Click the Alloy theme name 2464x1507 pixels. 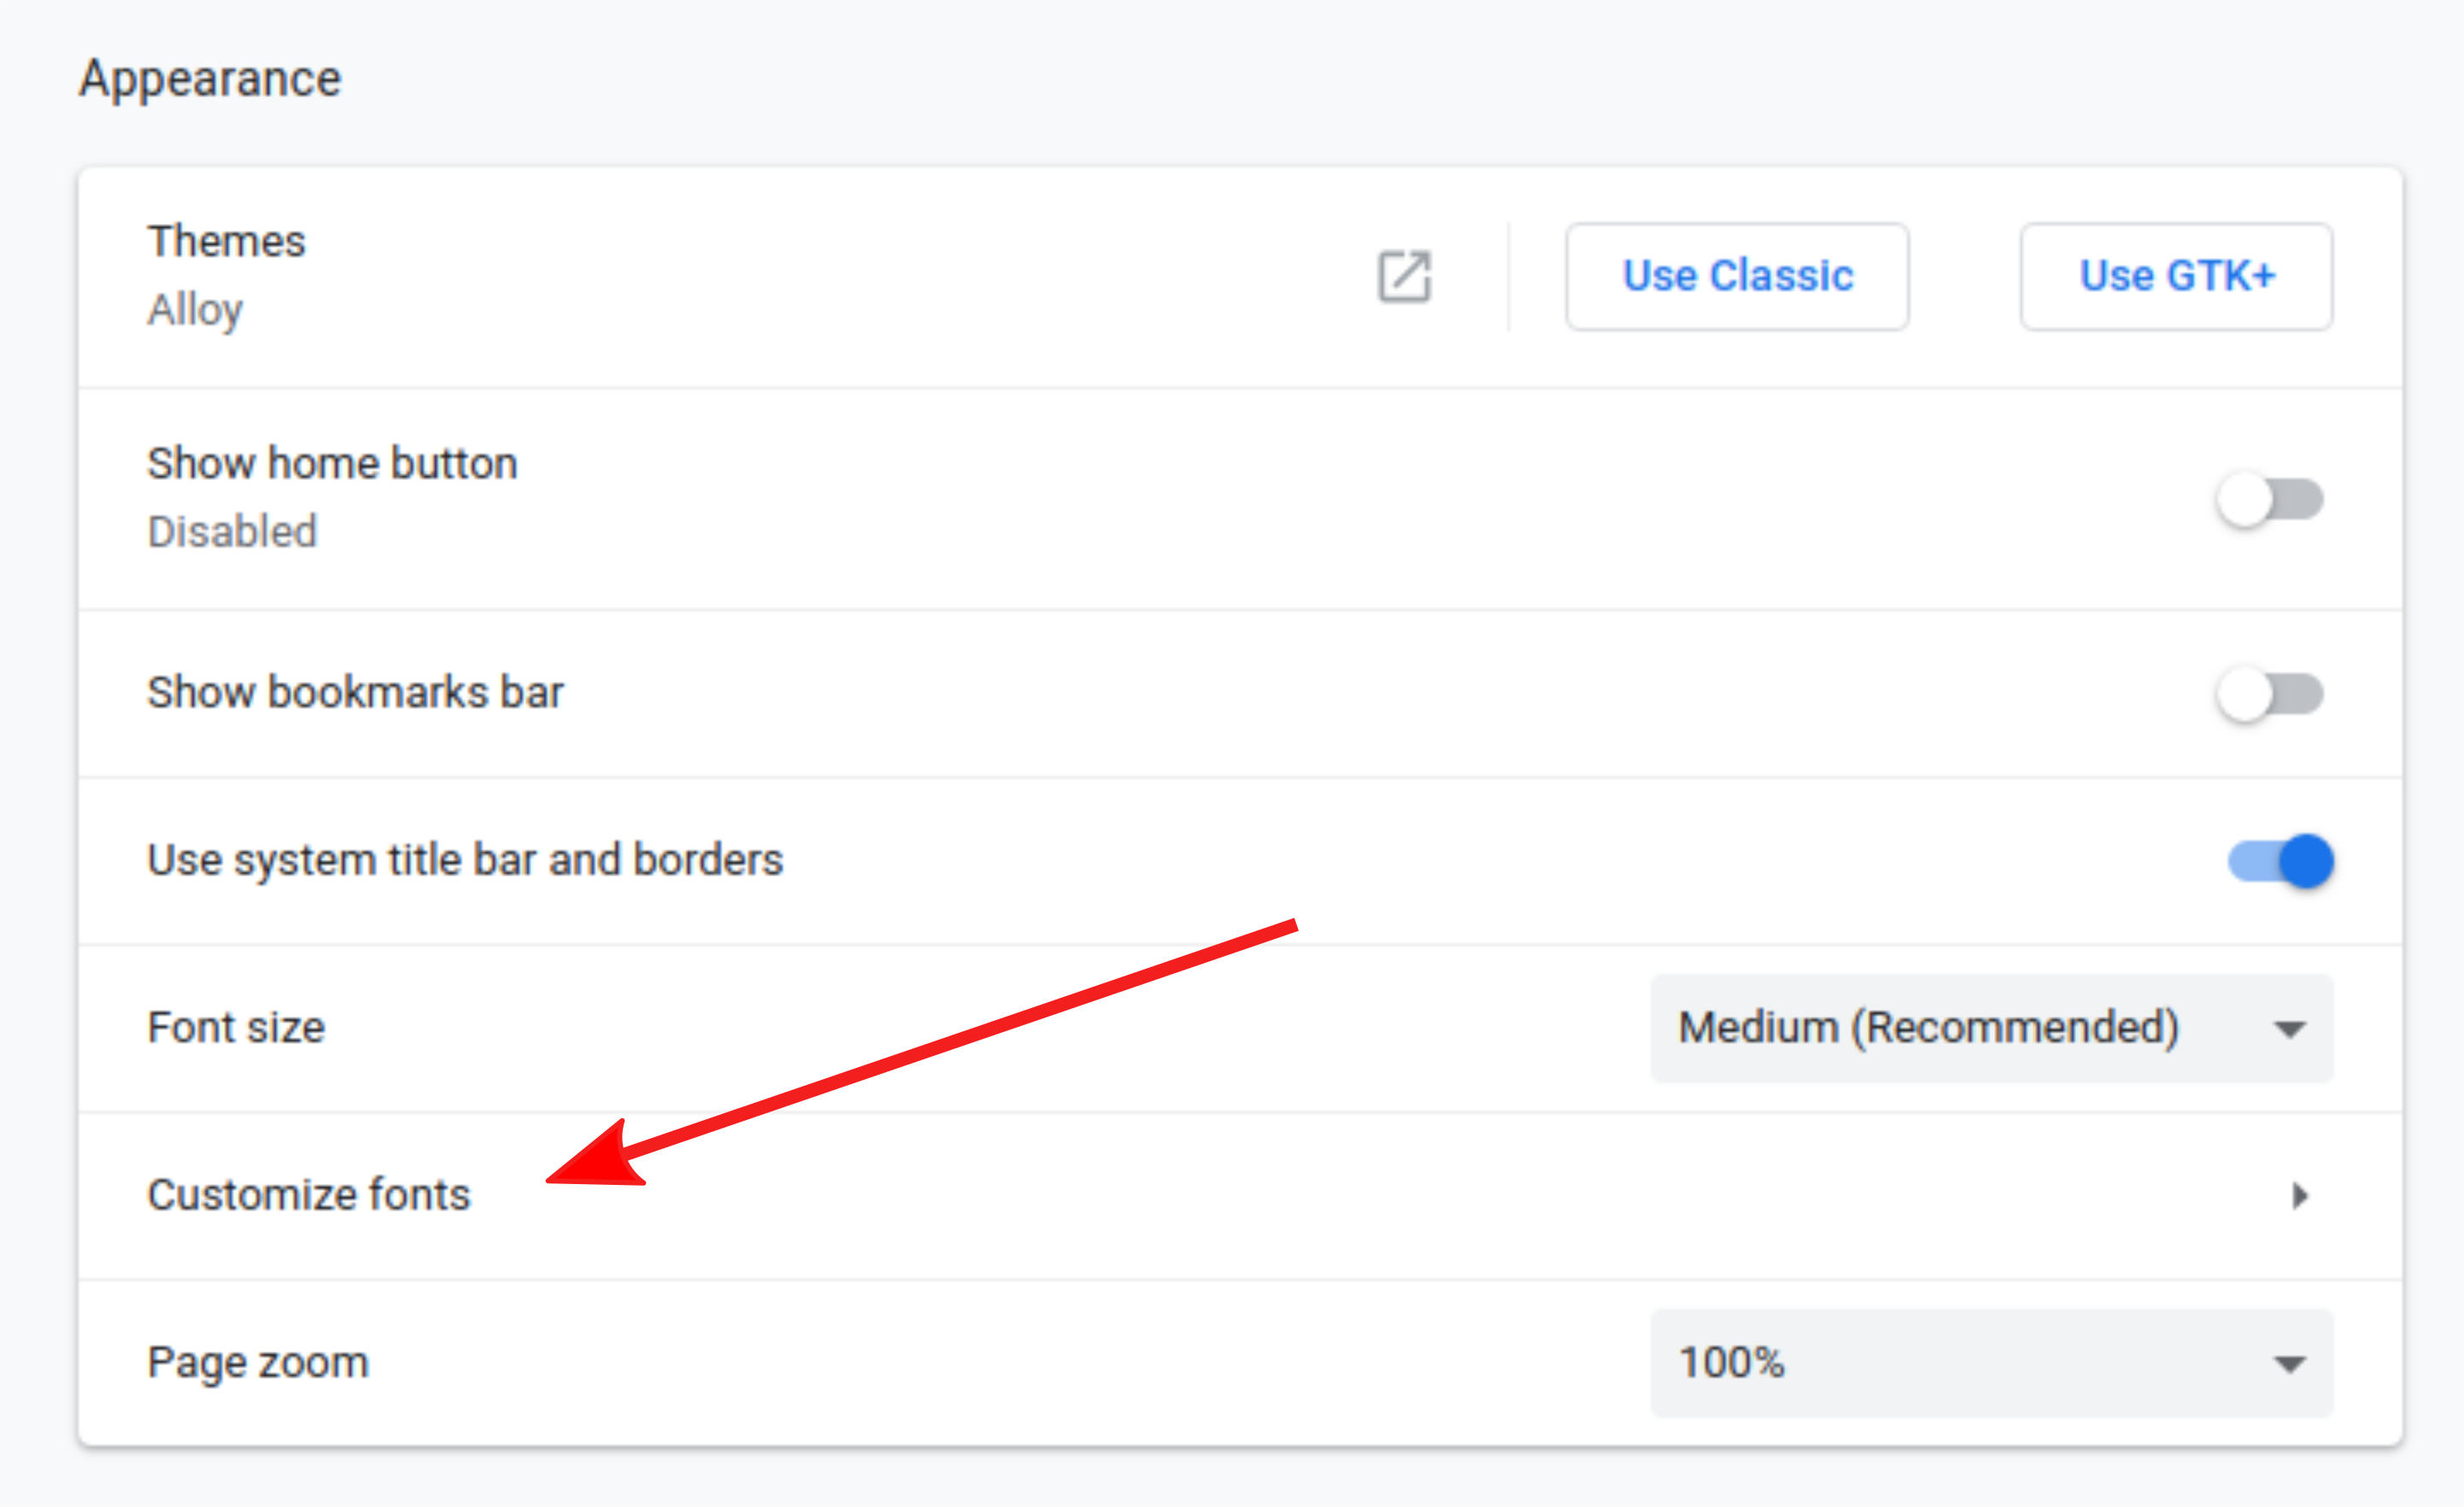(195, 310)
